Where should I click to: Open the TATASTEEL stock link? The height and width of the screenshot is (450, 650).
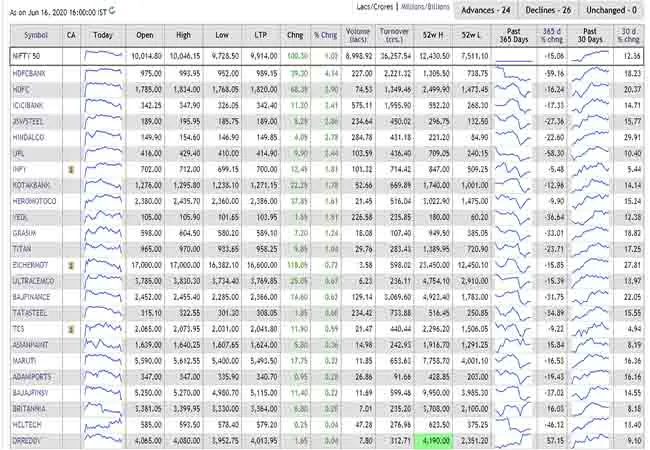(x=30, y=313)
